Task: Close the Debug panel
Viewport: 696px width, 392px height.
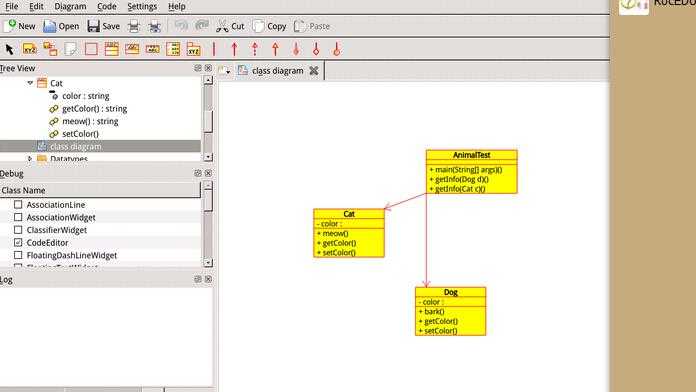Action: [x=208, y=173]
